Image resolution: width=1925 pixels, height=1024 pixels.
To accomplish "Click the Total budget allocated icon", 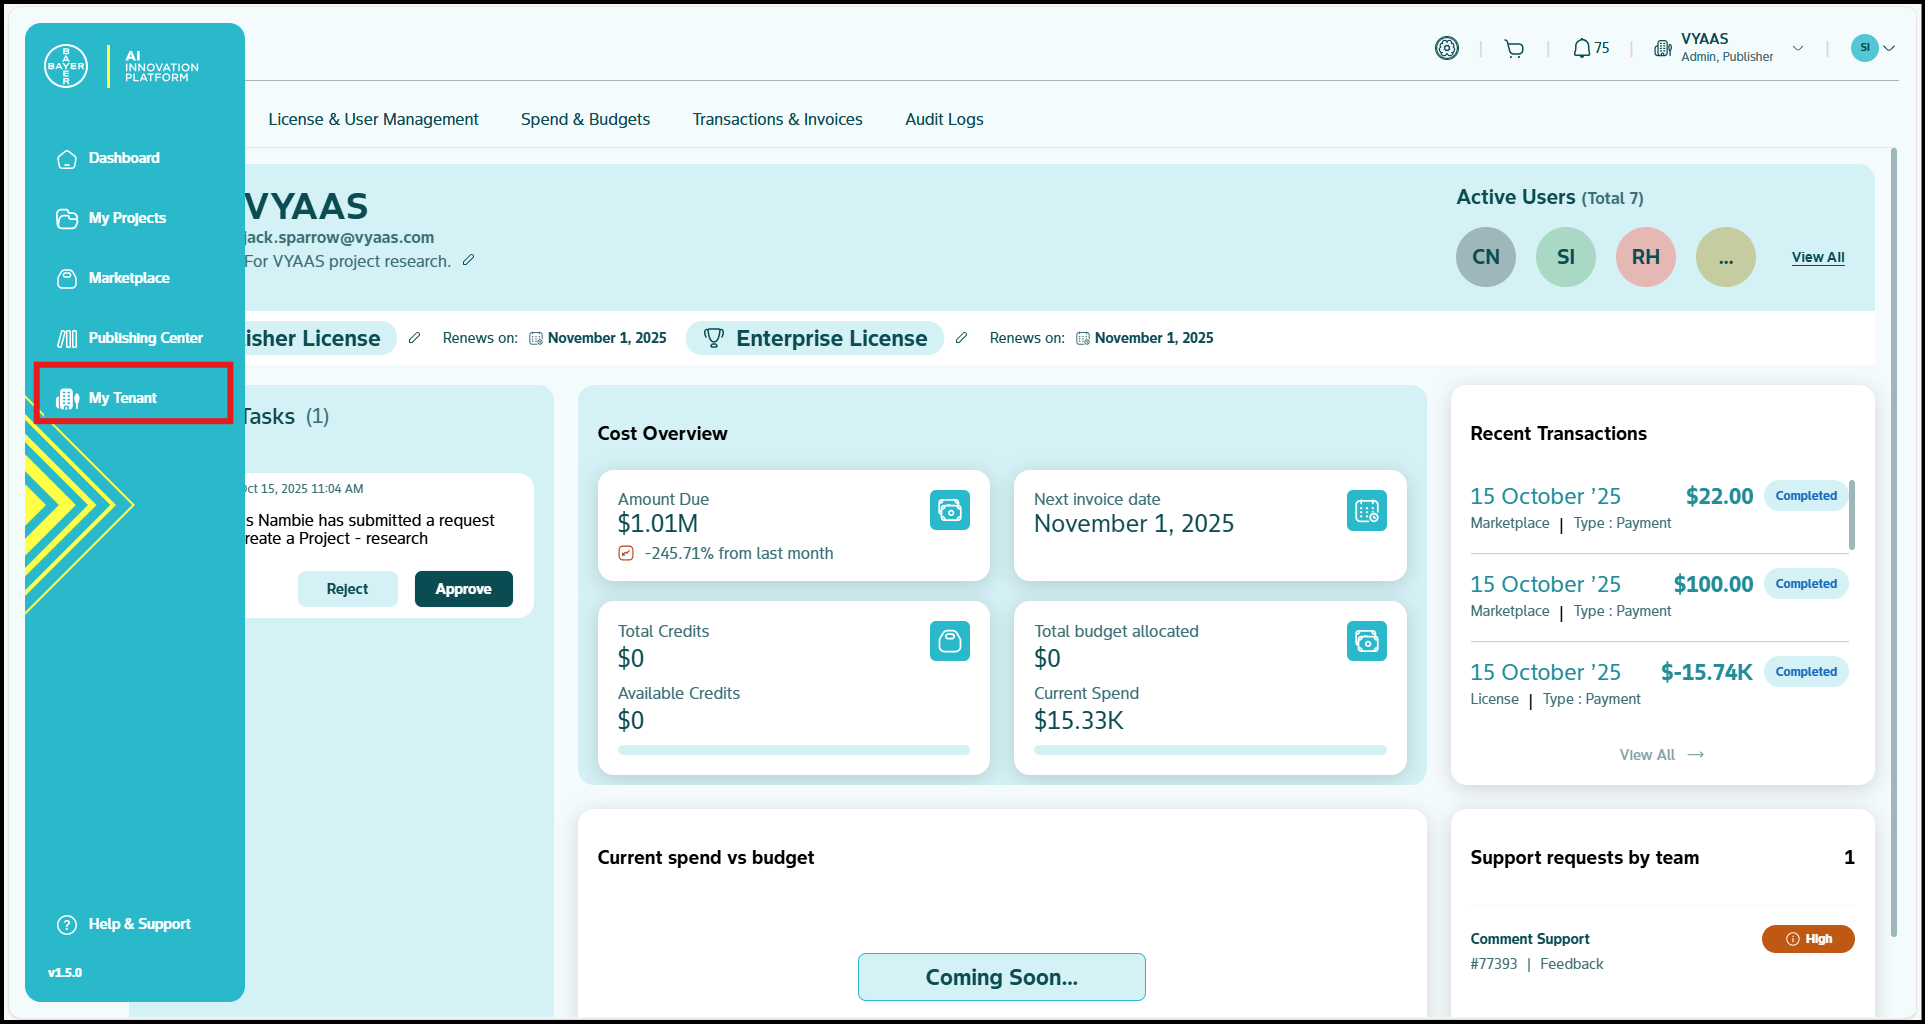I will coord(1366,641).
